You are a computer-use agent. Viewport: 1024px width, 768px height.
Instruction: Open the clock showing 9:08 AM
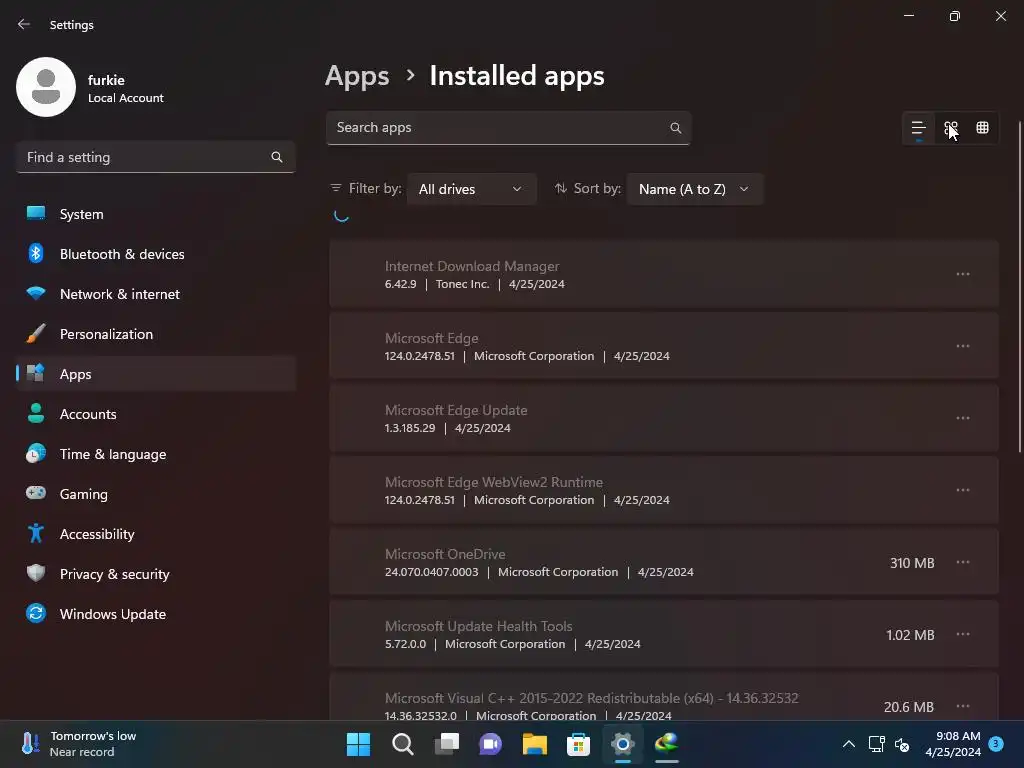[x=953, y=744]
